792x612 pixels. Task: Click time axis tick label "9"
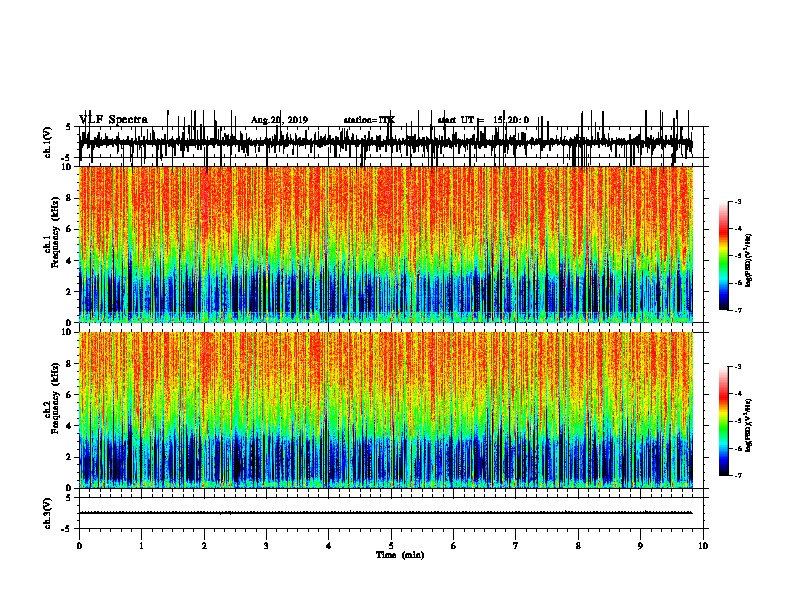640,546
